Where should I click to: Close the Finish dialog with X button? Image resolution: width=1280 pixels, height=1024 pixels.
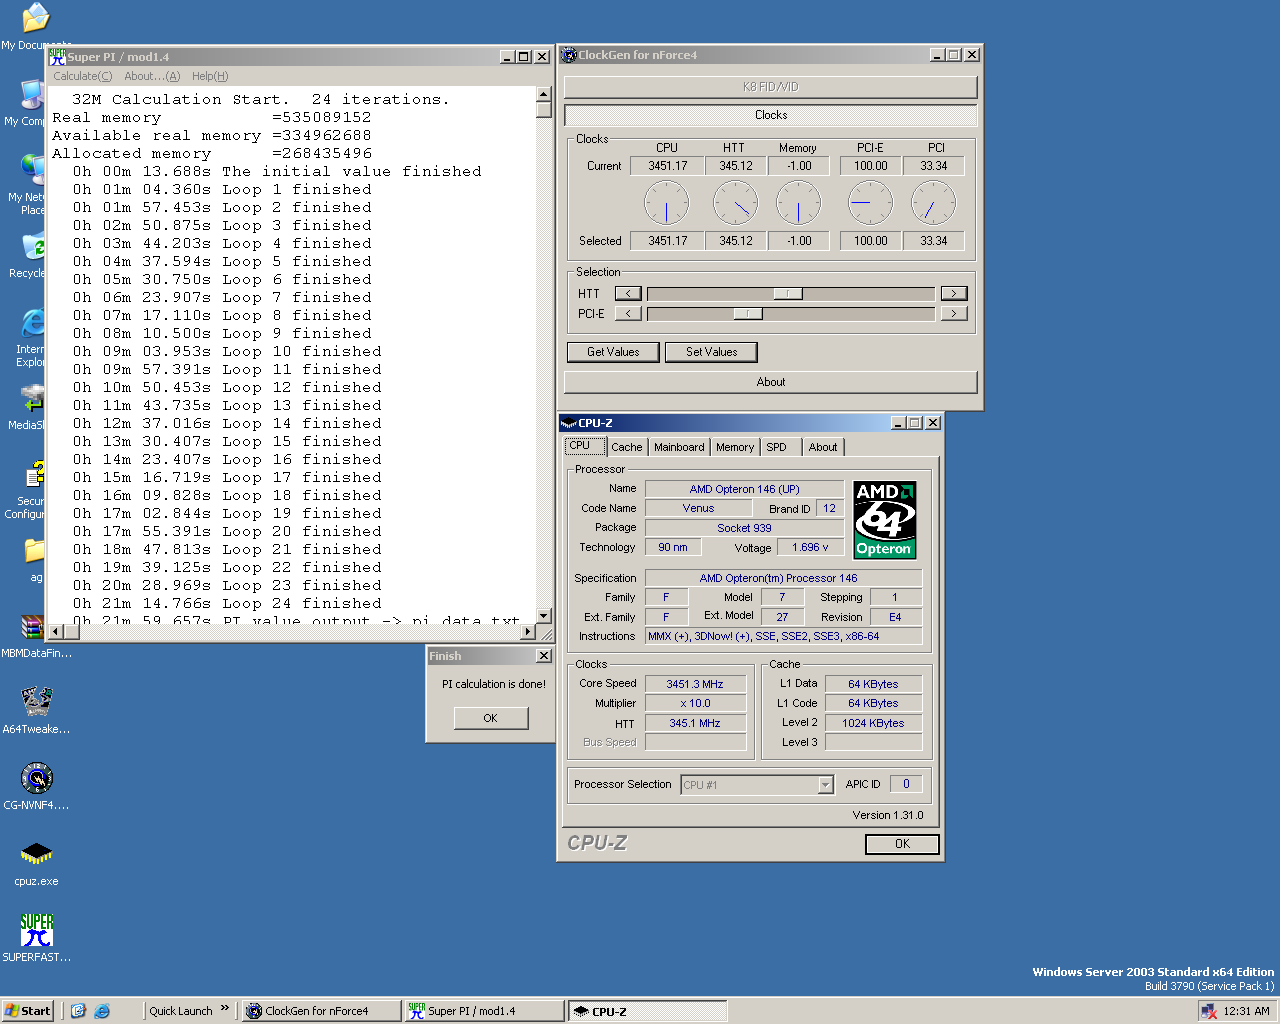pyautogui.click(x=543, y=656)
